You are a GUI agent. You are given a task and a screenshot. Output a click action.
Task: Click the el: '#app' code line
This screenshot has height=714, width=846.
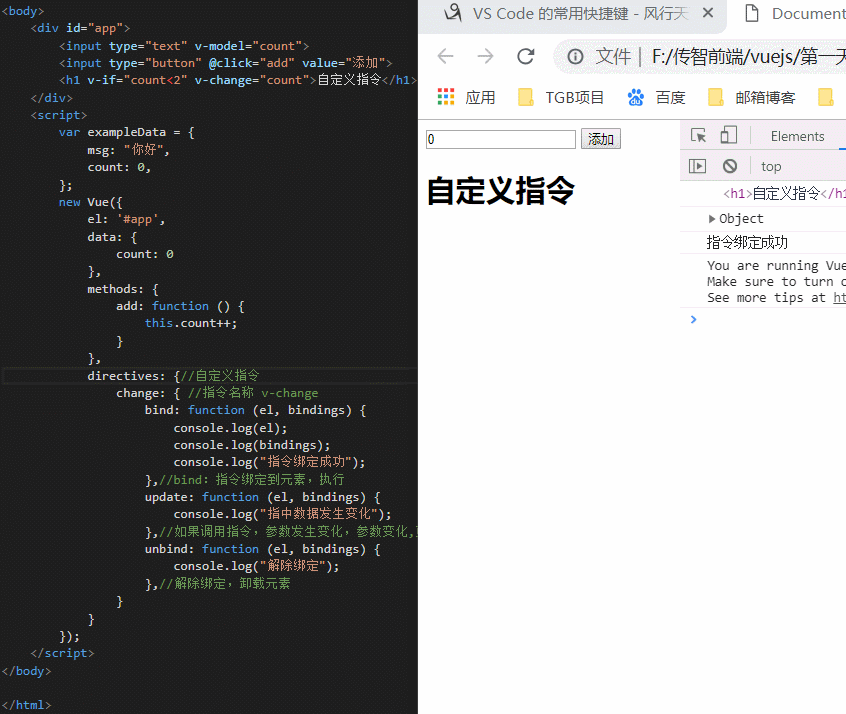(126, 220)
